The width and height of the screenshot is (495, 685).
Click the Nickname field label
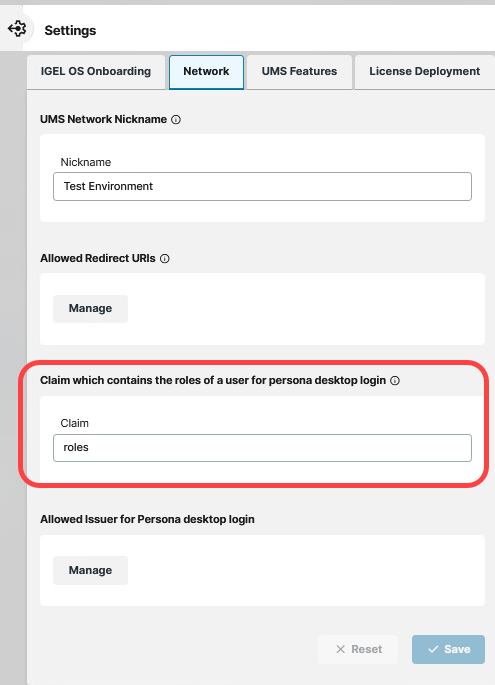[x=86, y=162]
